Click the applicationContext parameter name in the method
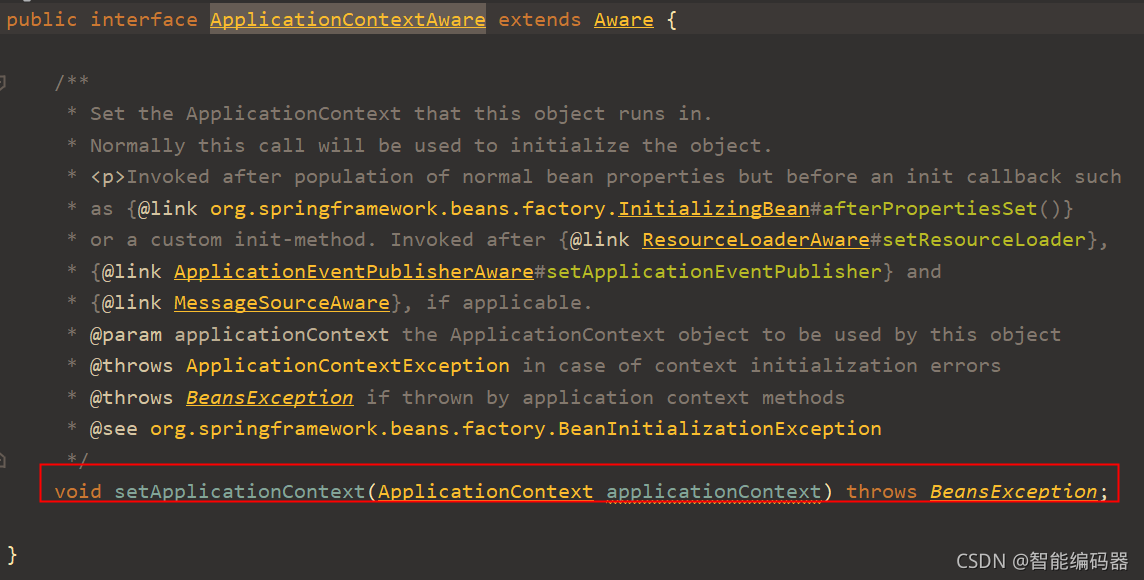 [714, 492]
